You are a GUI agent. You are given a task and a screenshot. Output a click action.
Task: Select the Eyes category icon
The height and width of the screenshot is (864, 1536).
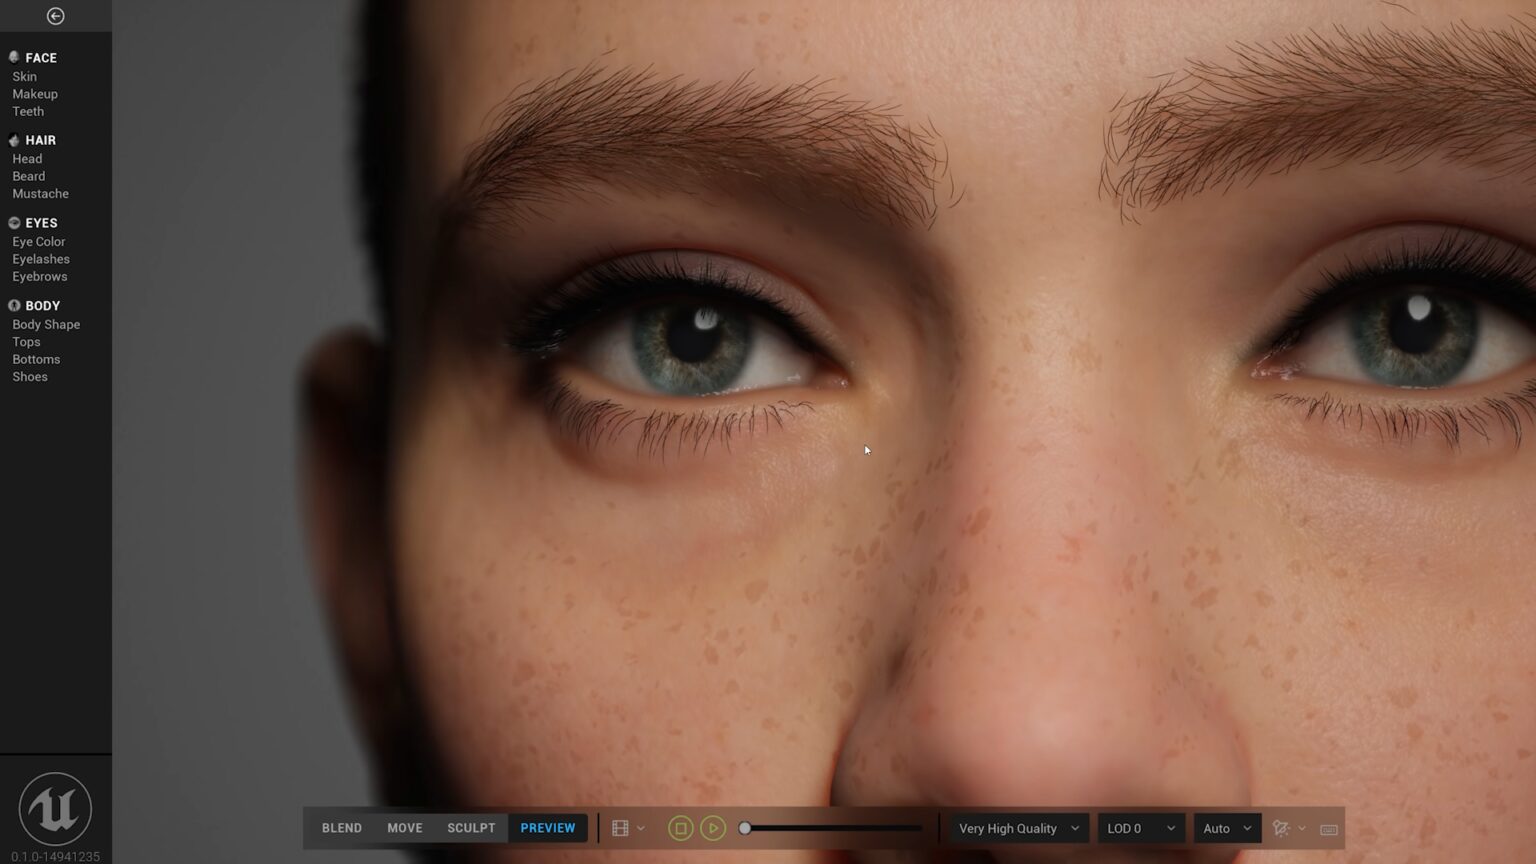pyautogui.click(x=14, y=223)
